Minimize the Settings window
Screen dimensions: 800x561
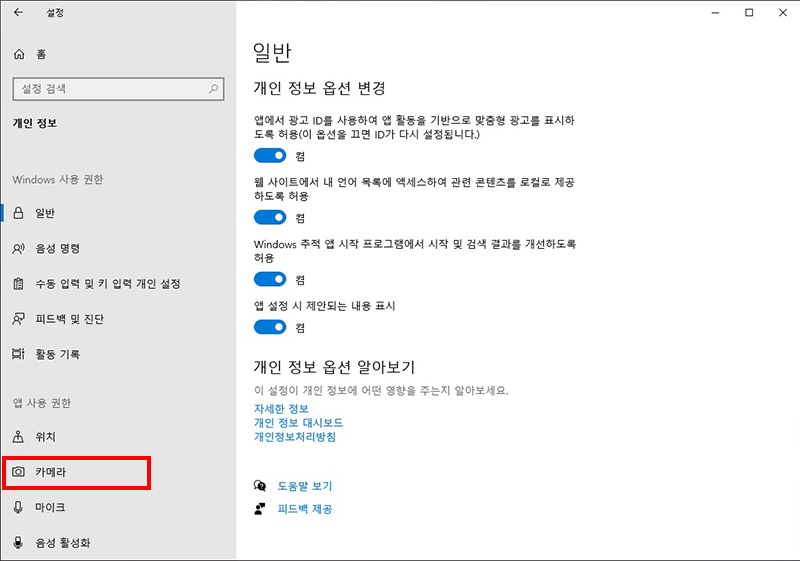[715, 12]
